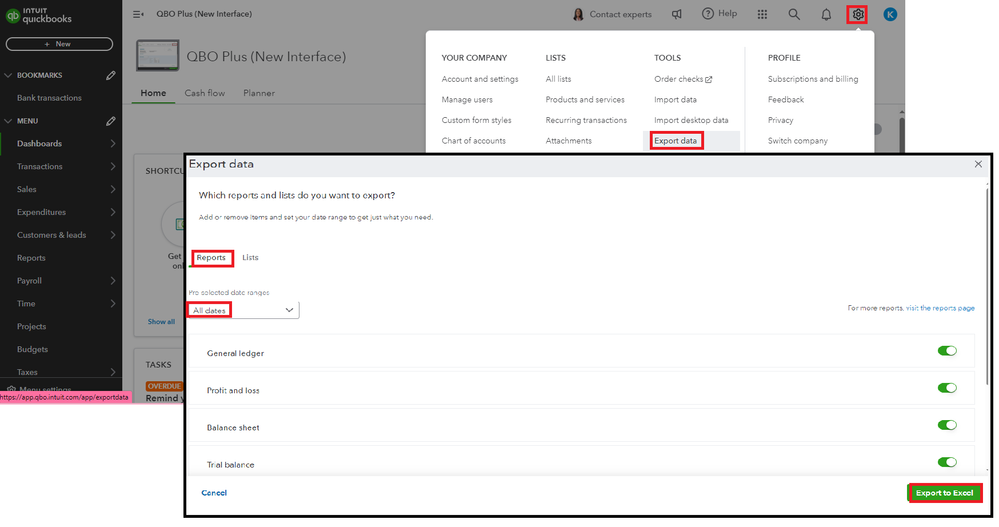Viewport: 999px width, 527px height.
Task: Expand Customers & leads chevron
Action: [112, 235]
